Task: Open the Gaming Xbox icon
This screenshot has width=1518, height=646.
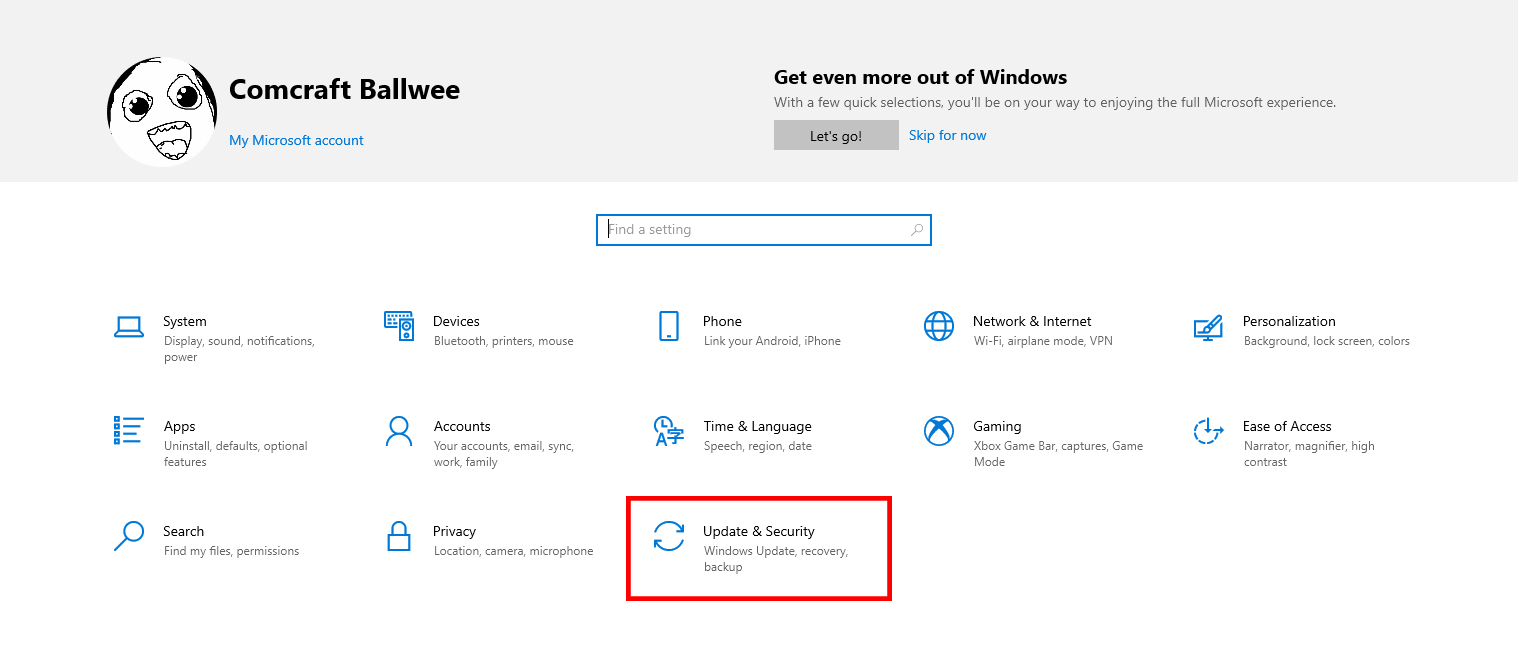Action: coord(939,431)
